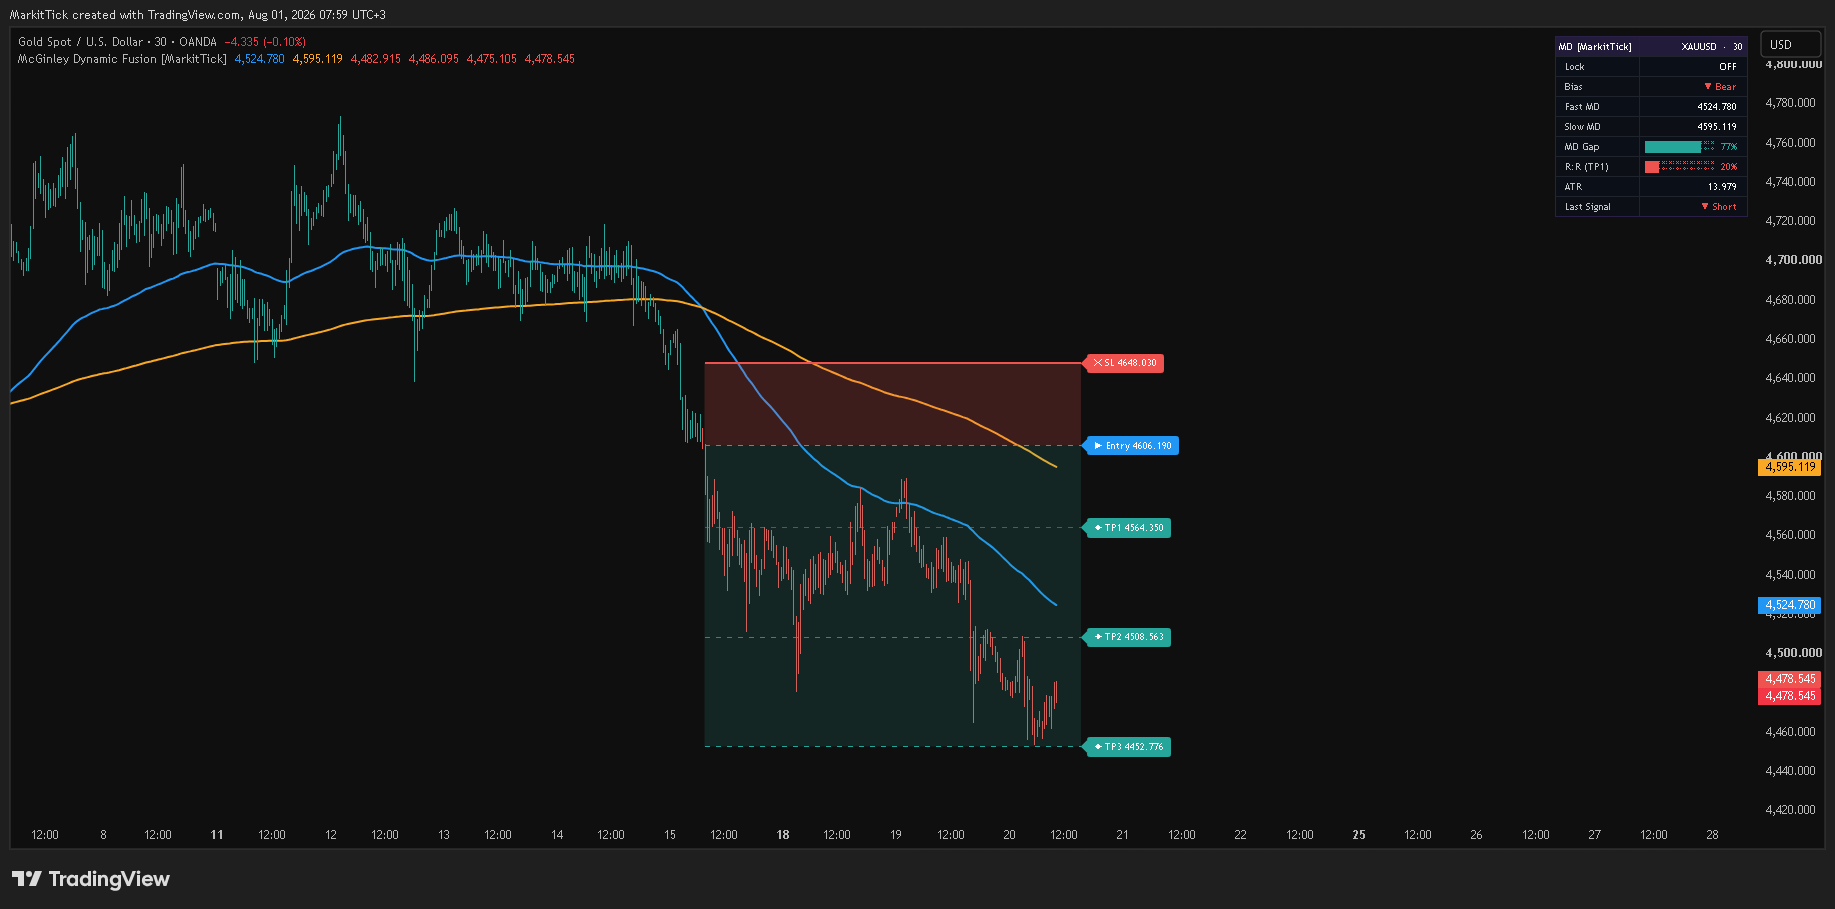Select the McGinley Dynamic Fusion indicator legend
This screenshot has width=1835, height=909.
(122, 59)
